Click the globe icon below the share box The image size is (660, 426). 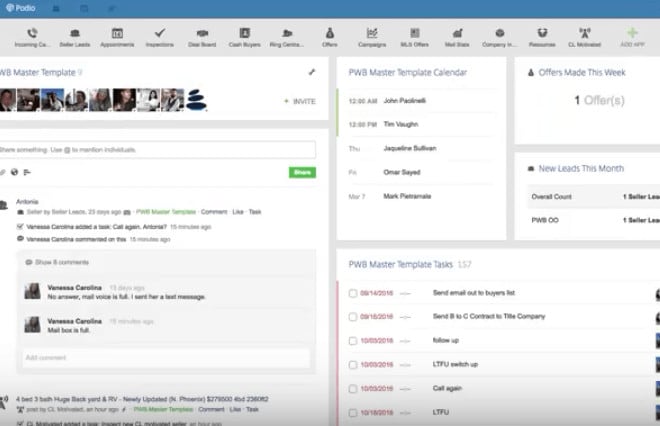(x=14, y=172)
